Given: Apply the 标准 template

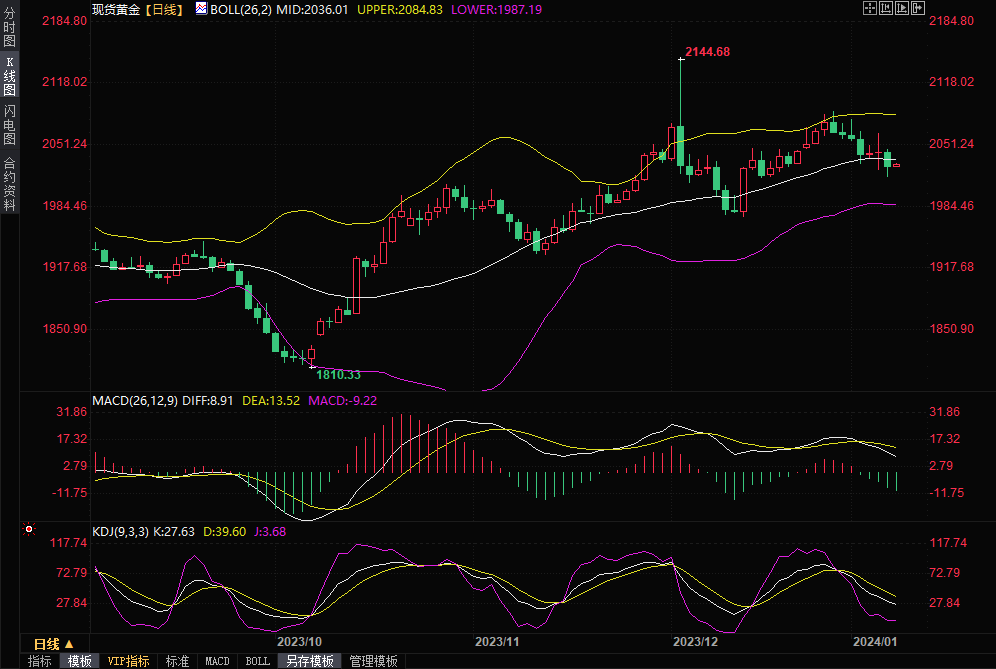Looking at the screenshot, I should click(x=177, y=661).
